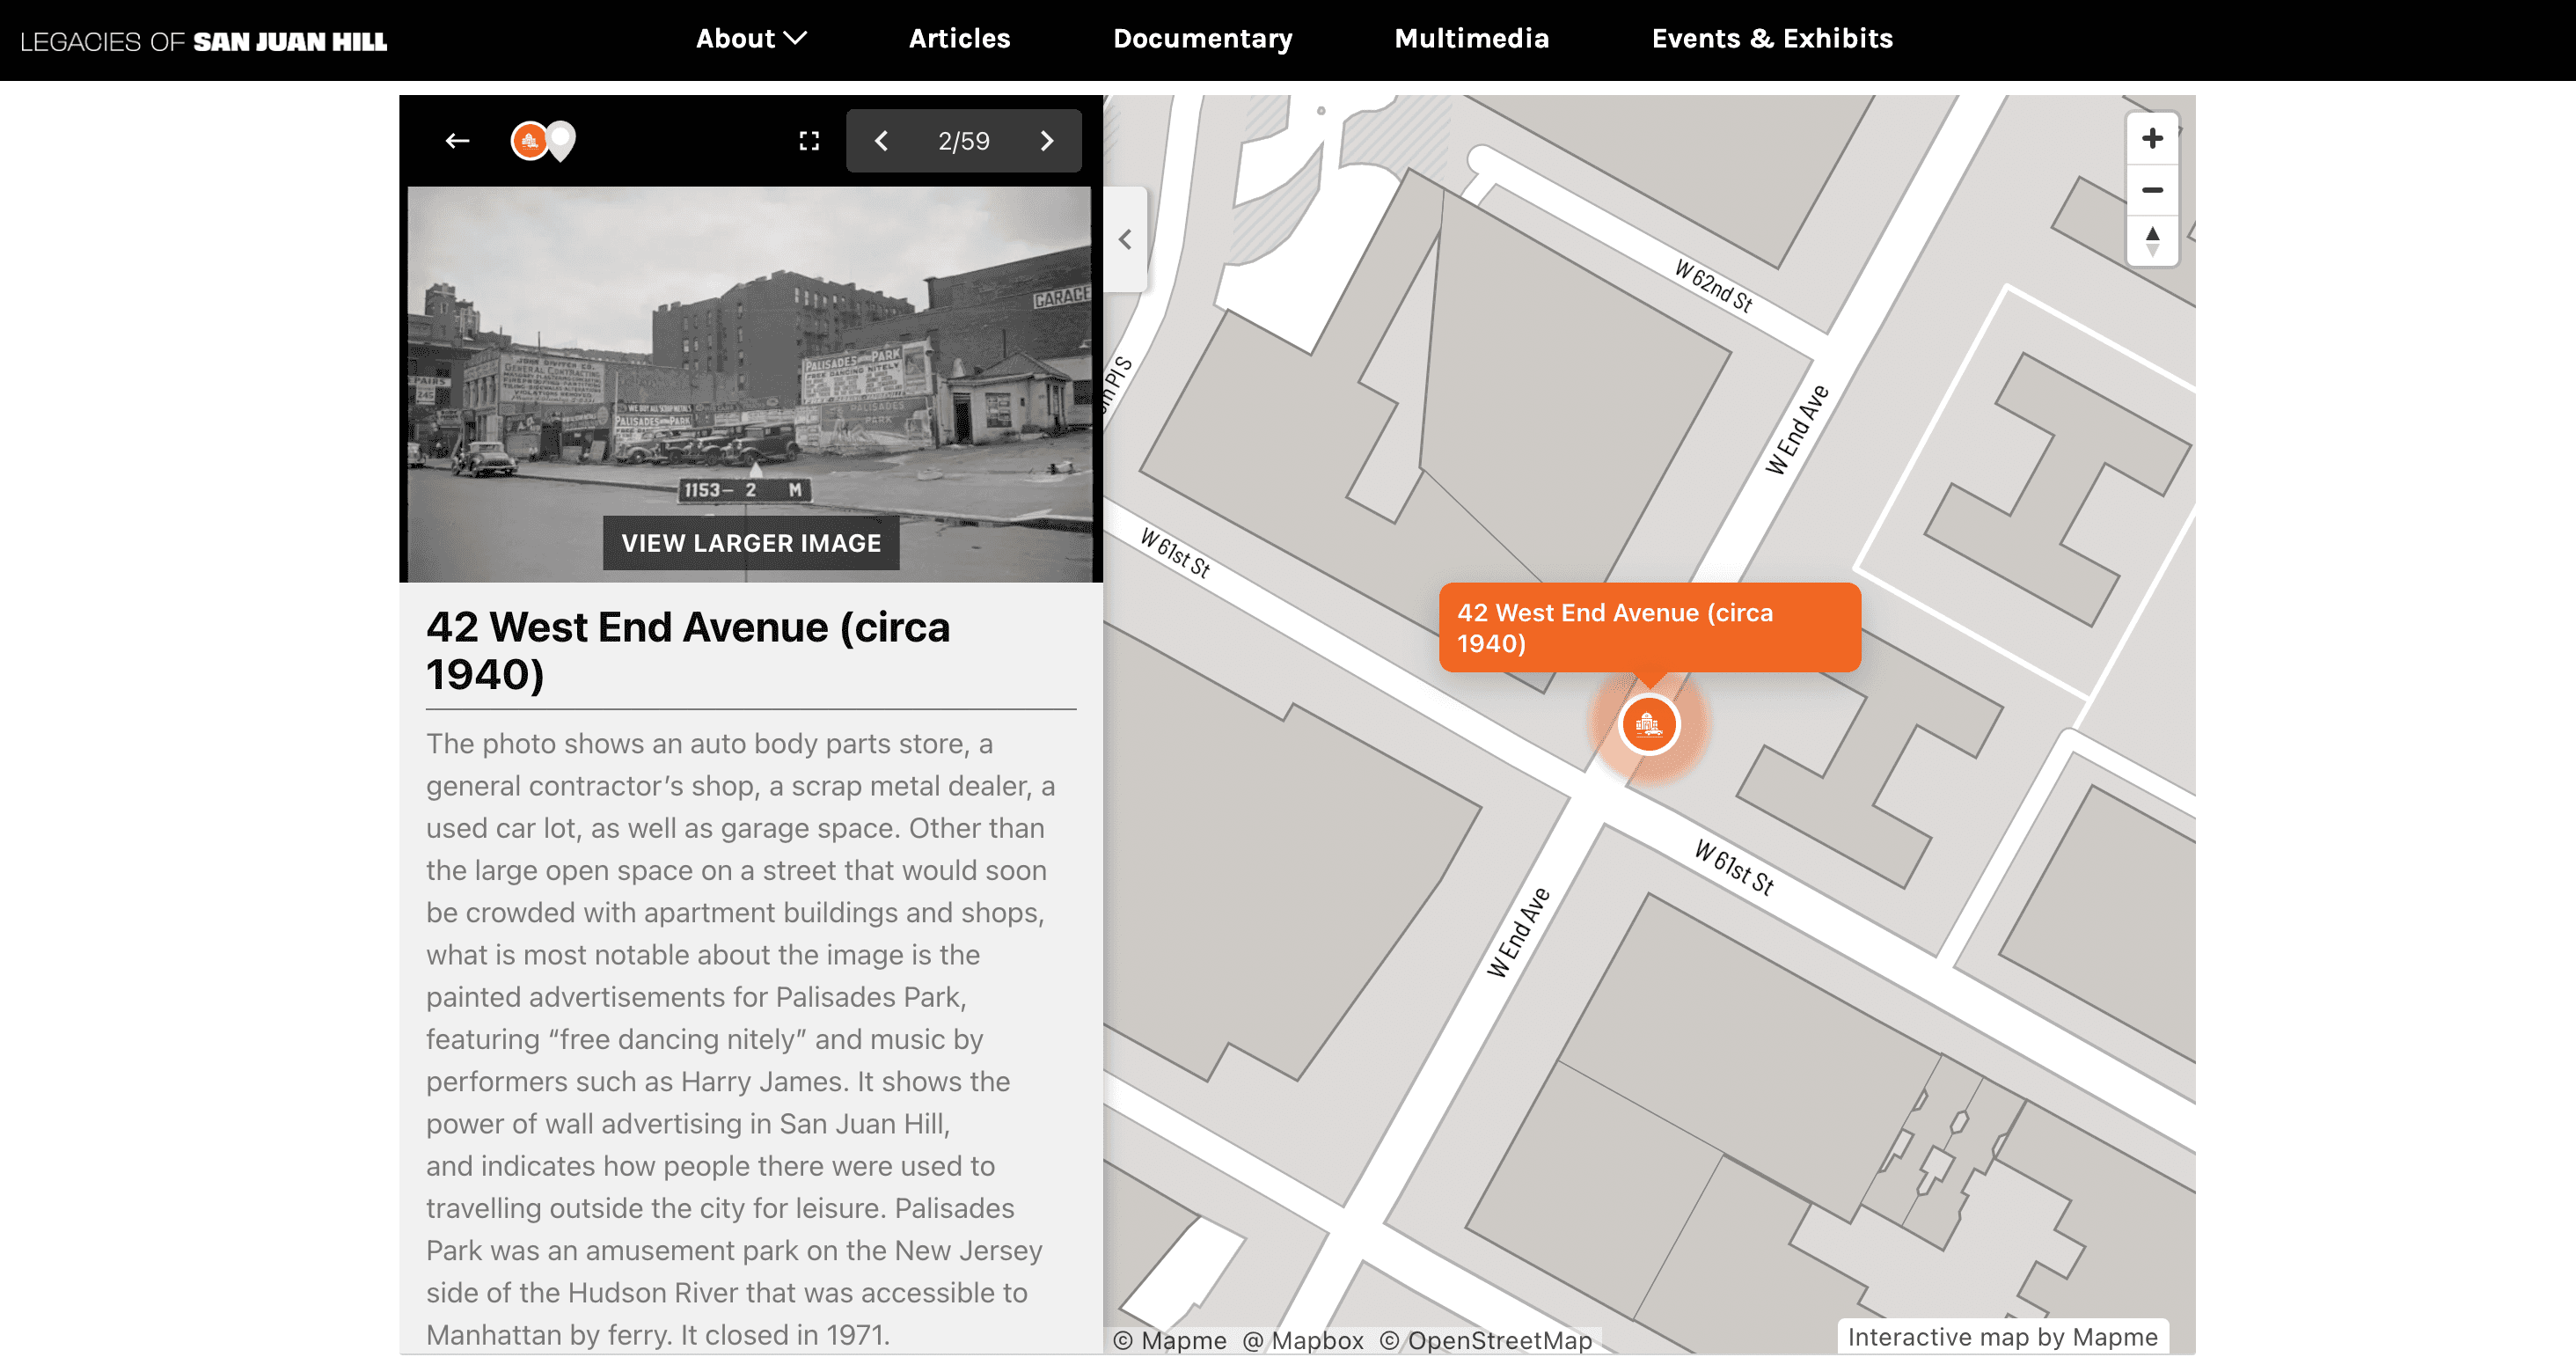This screenshot has height=1357, width=2576.
Task: Go to next location in 2/59 pager
Action: 1046,141
